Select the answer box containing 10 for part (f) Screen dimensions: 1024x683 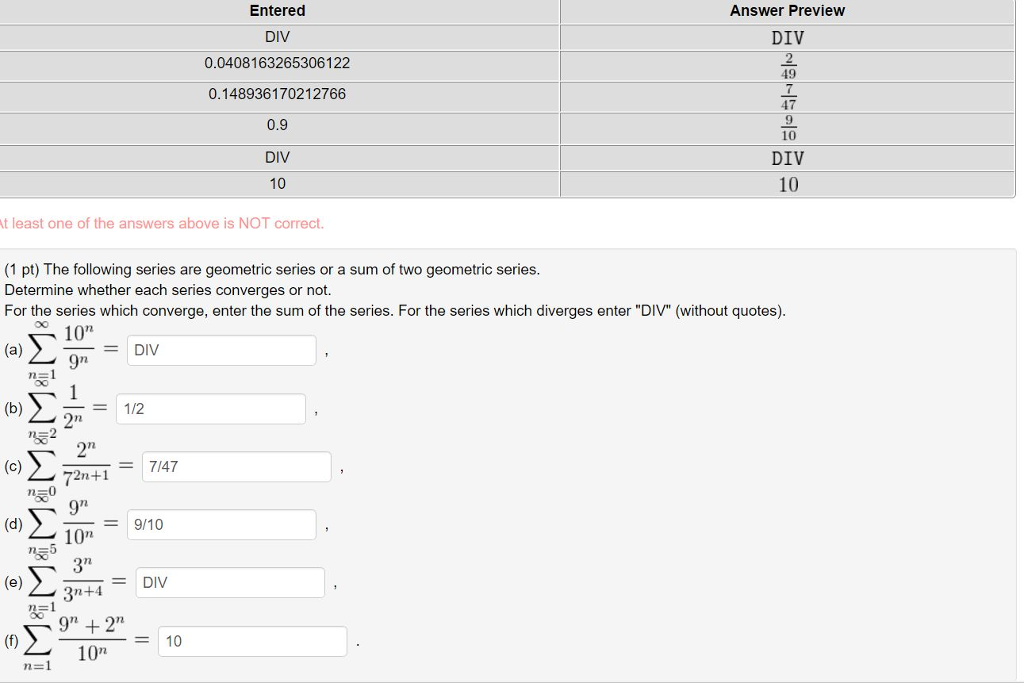click(x=252, y=641)
